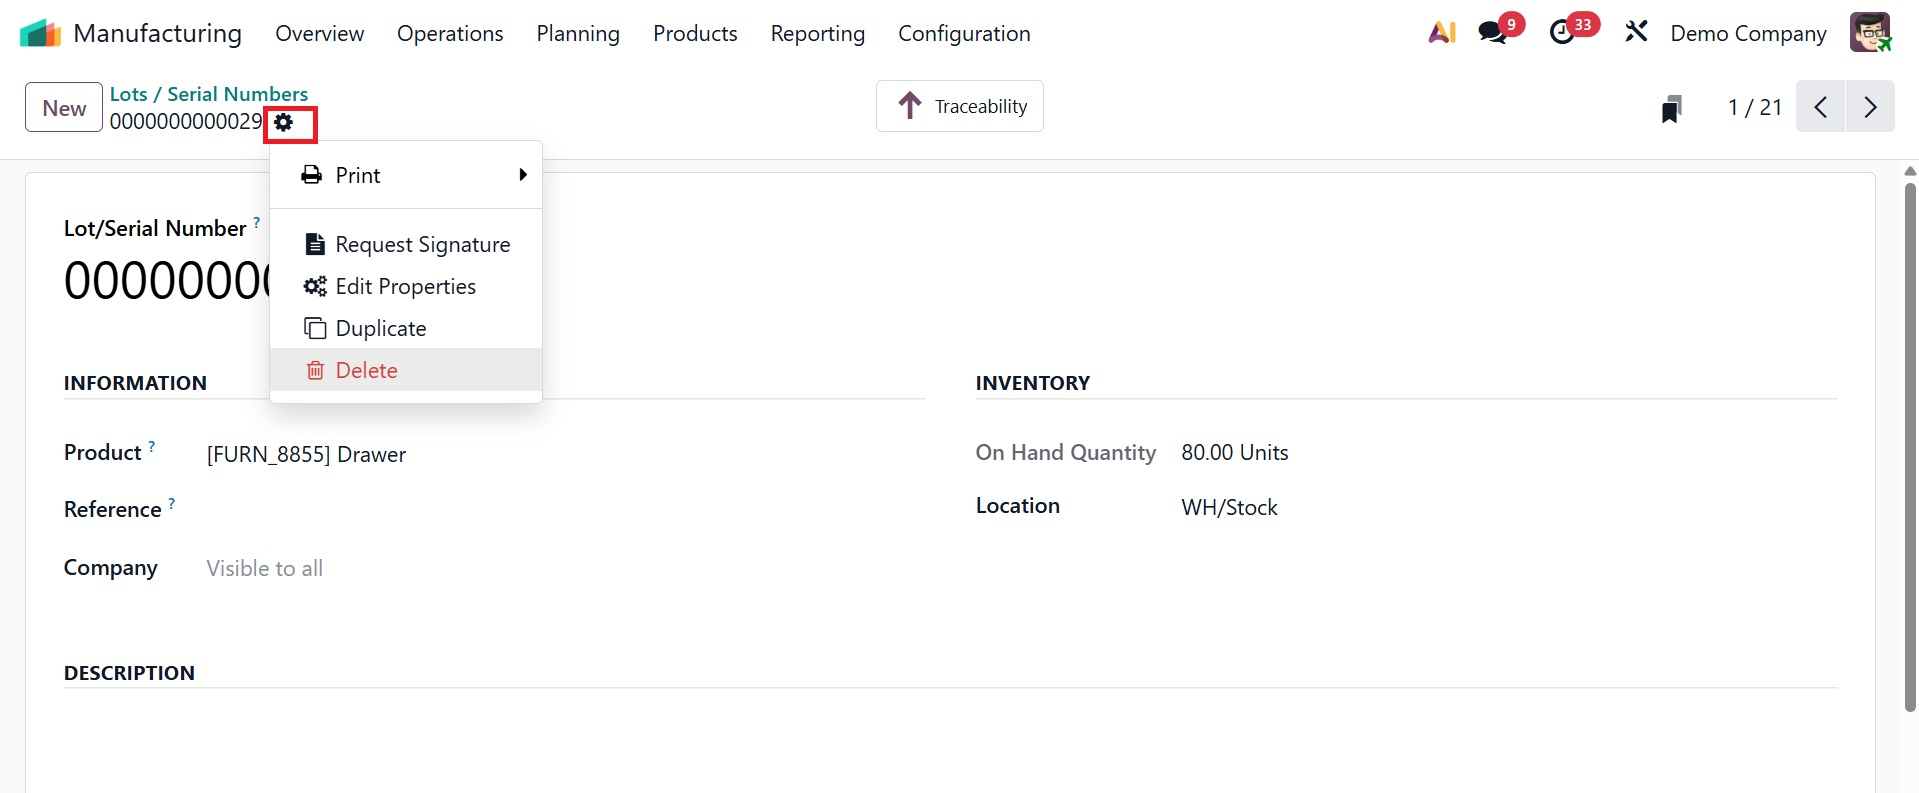
Task: Click the debug tools wrench icon
Action: (1636, 33)
